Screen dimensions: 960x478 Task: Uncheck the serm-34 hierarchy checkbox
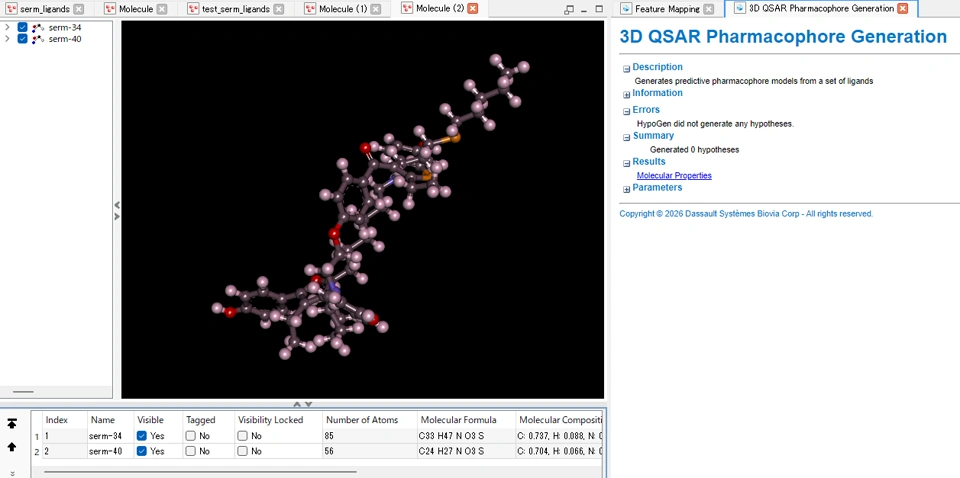click(23, 28)
